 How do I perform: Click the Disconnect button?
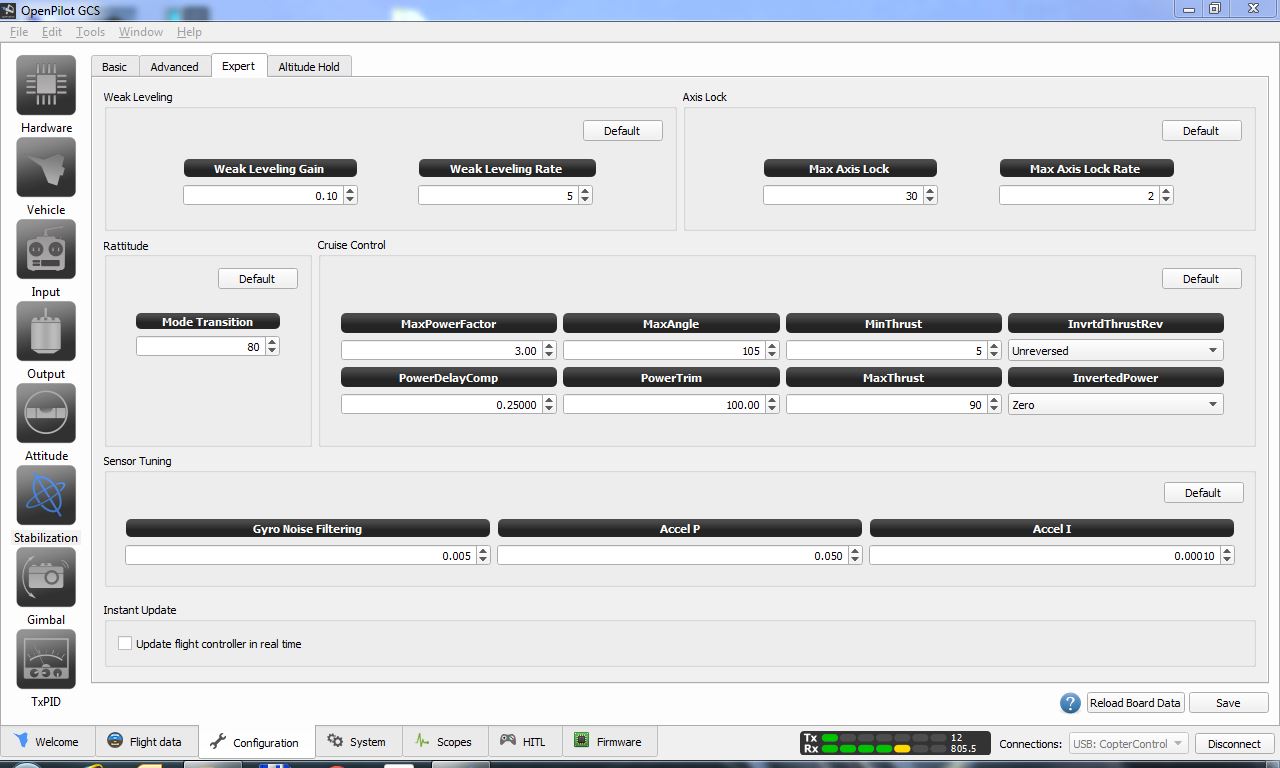tap(1234, 744)
